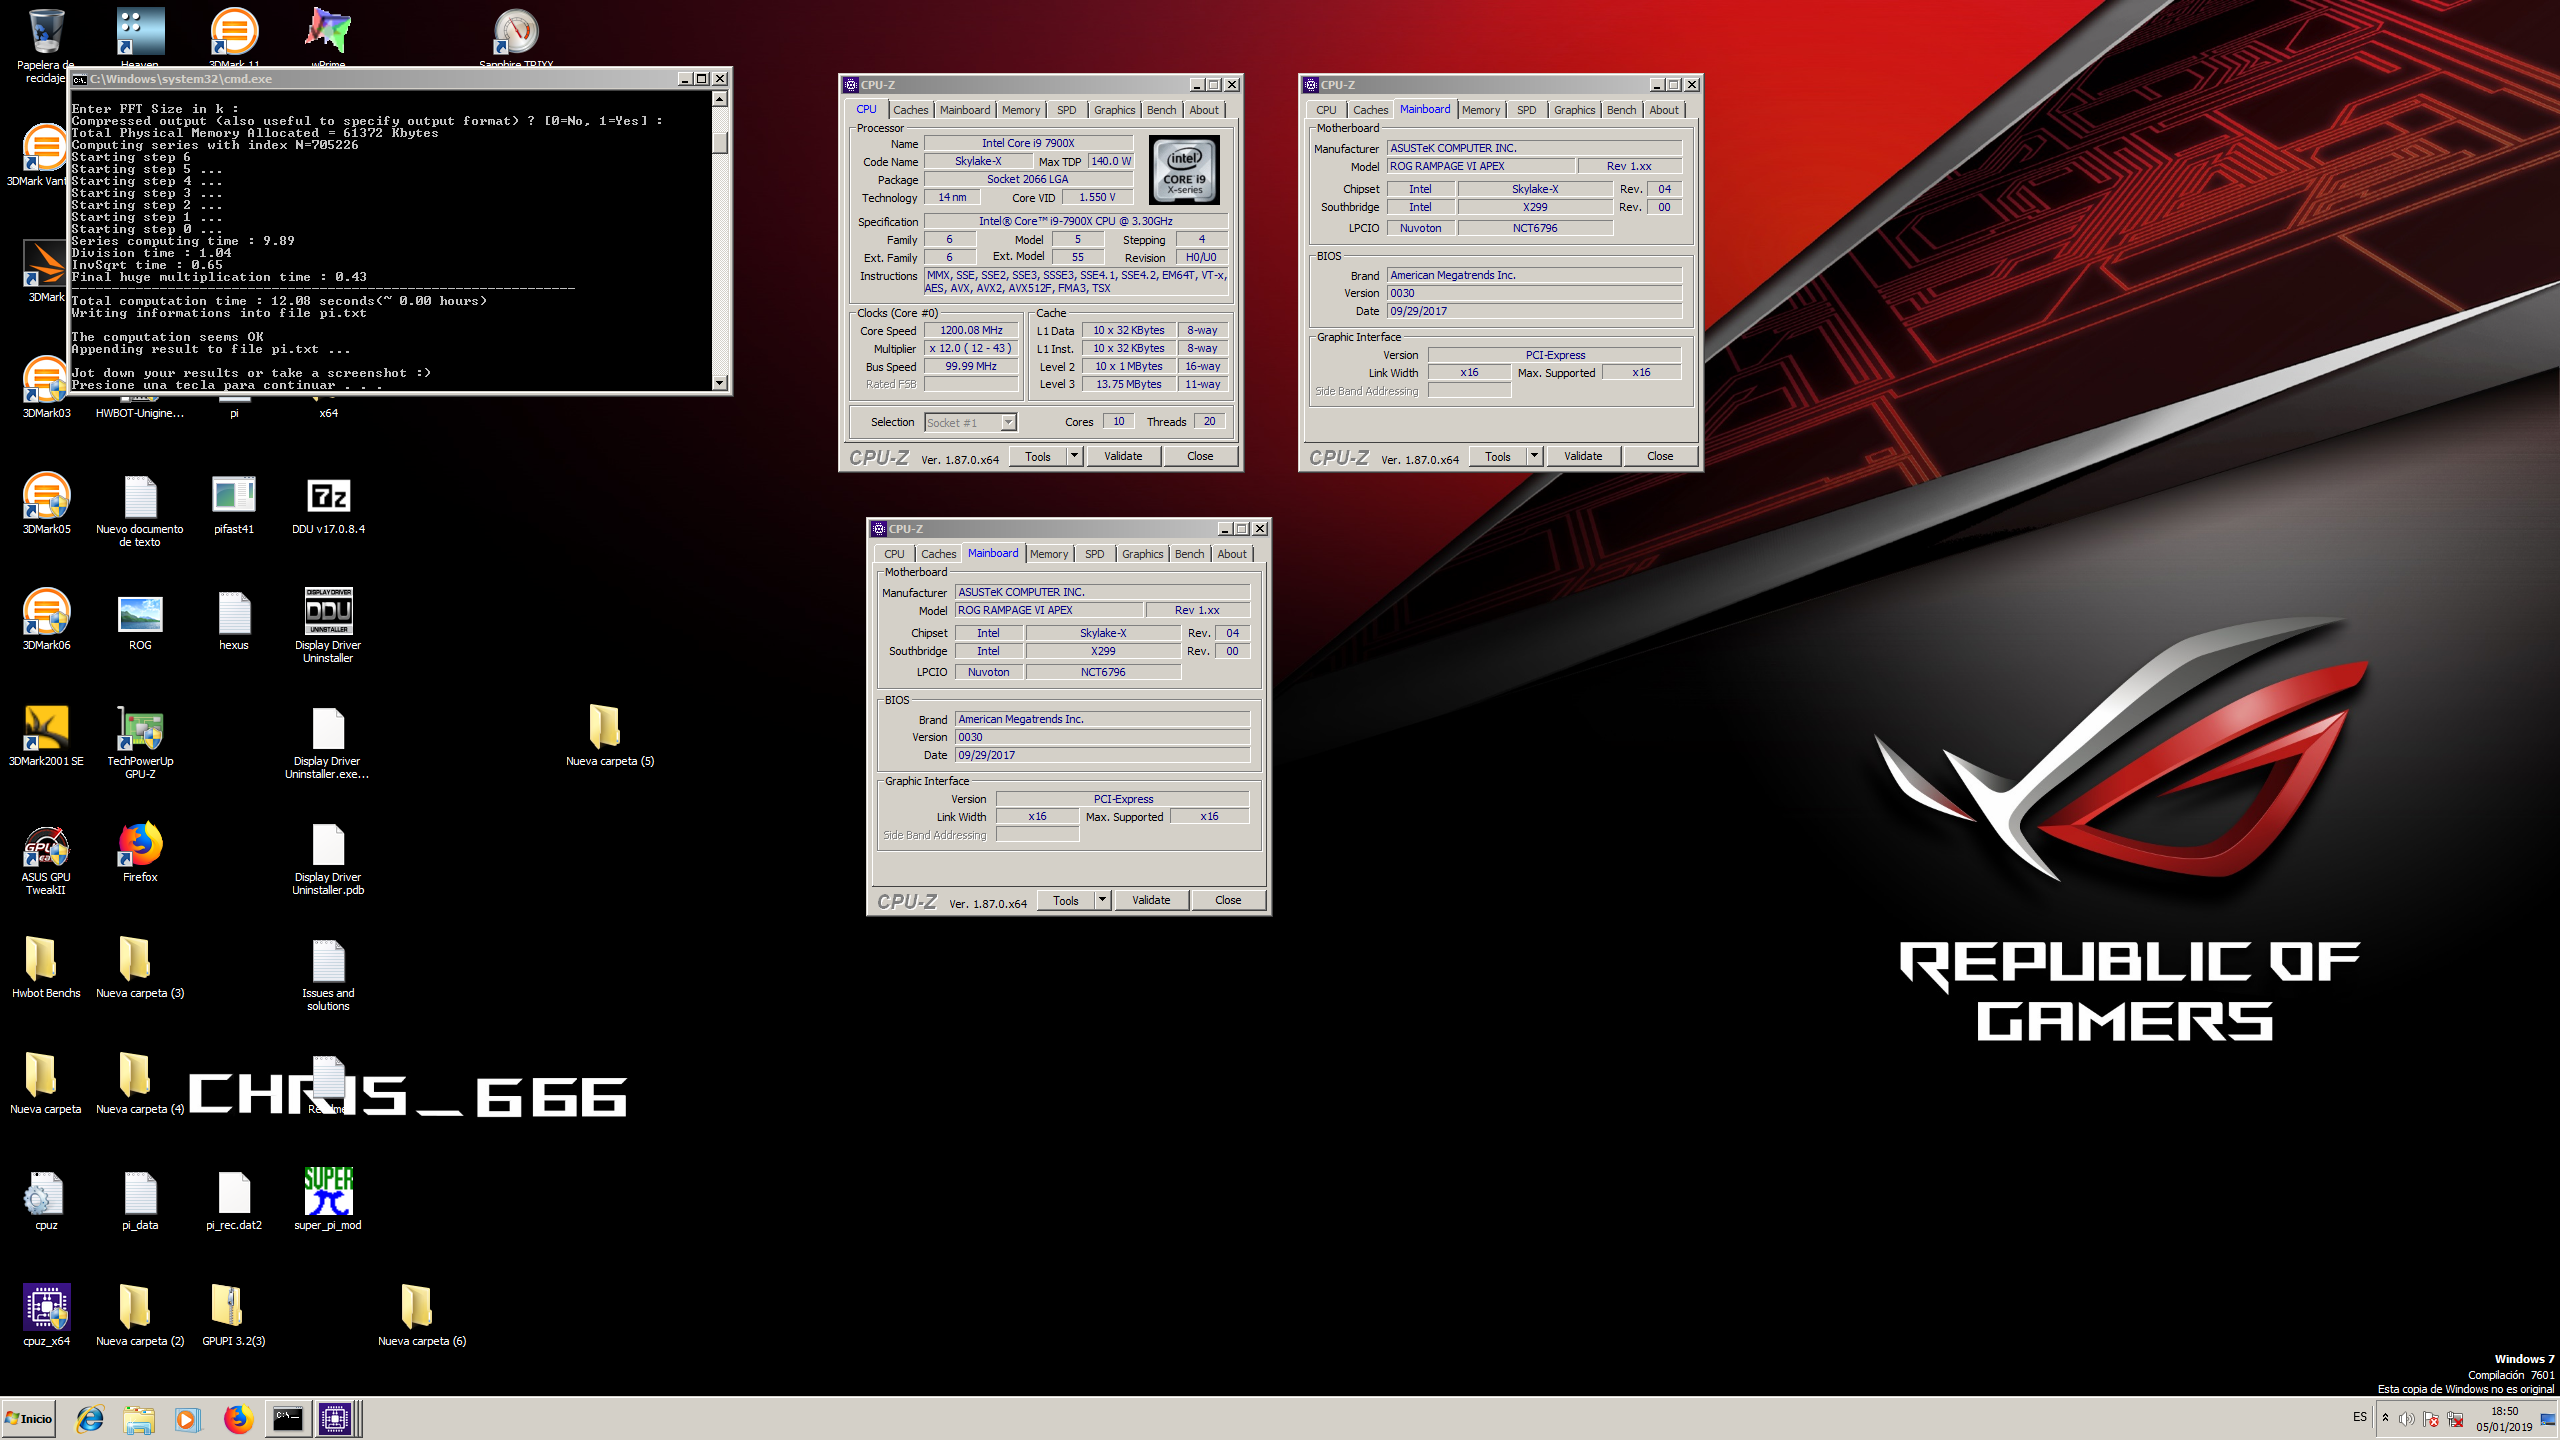Launch ASUS GPU TweakII
This screenshot has width=2560, height=1440.
click(46, 858)
